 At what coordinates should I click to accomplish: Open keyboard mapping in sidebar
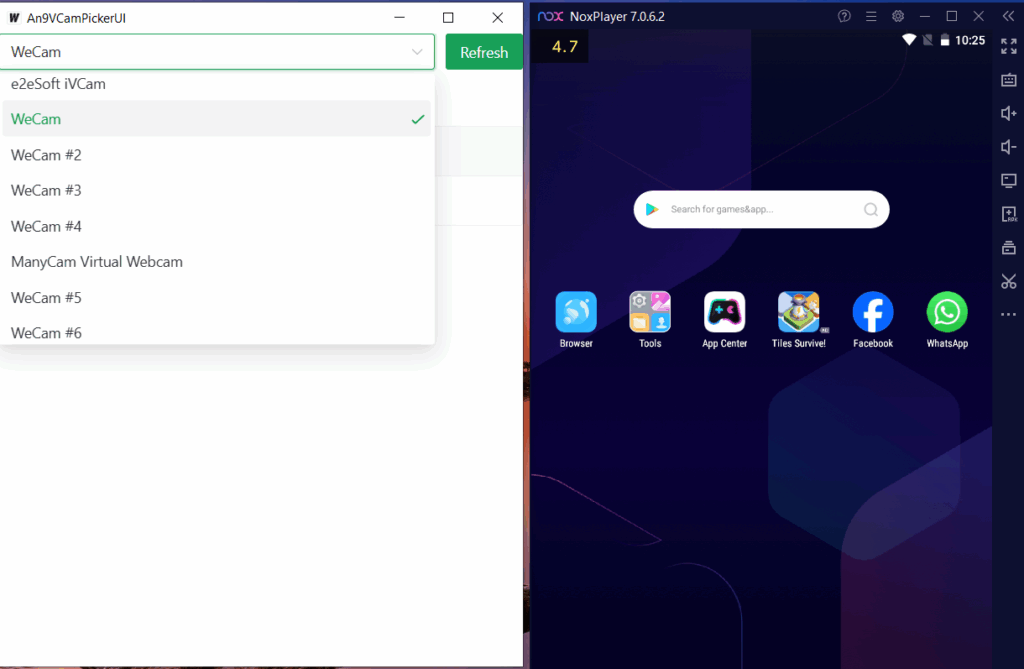pyautogui.click(x=1008, y=80)
